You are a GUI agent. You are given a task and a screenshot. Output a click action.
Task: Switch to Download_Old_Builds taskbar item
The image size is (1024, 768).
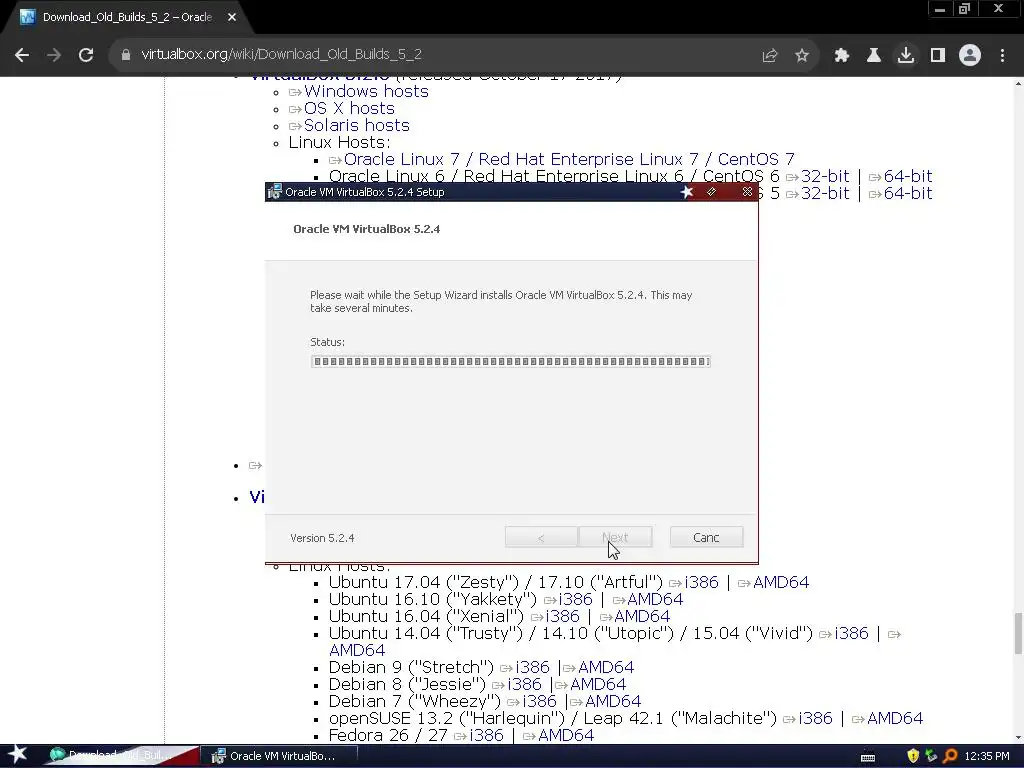121,756
